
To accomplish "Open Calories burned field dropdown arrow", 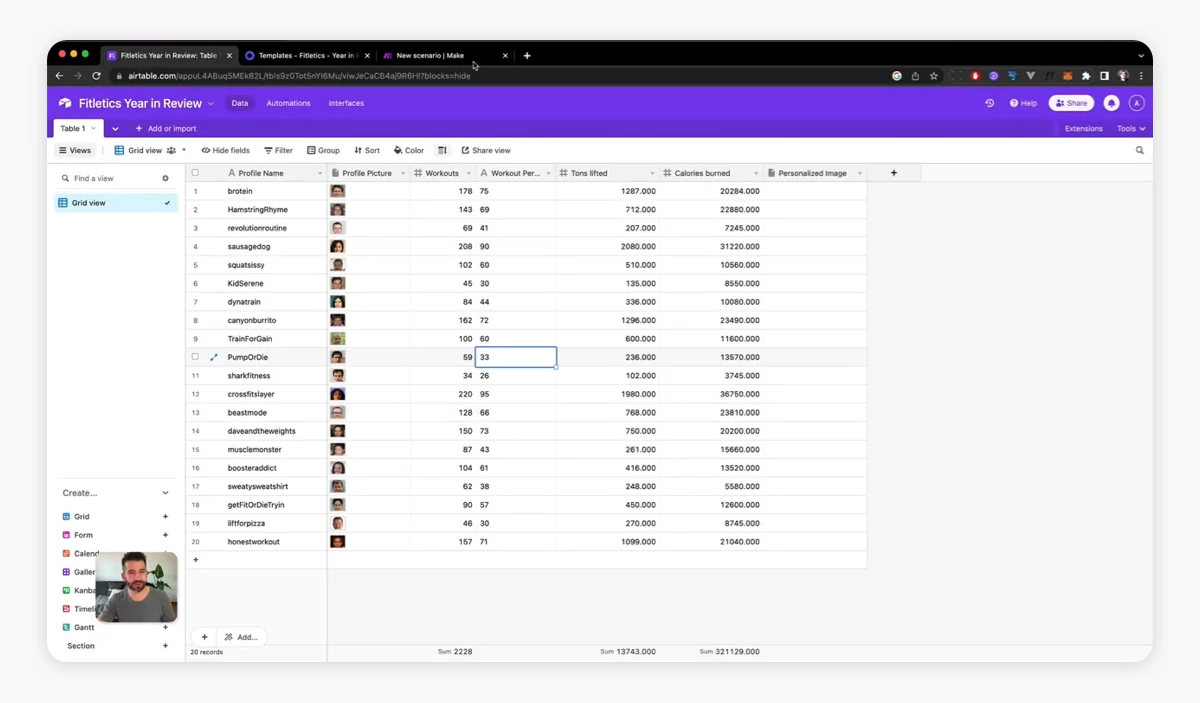I will (756, 173).
